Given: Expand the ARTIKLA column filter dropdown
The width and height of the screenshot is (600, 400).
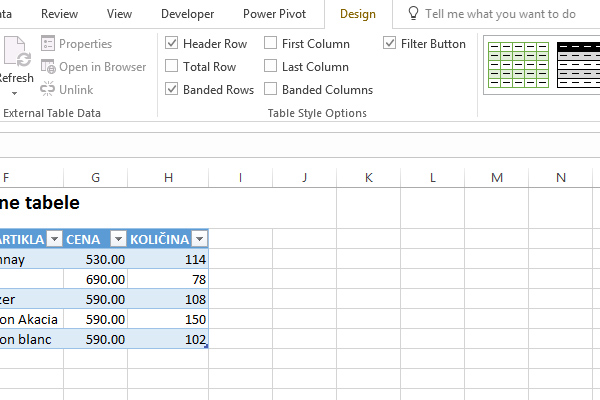Looking at the screenshot, I should click(53, 239).
